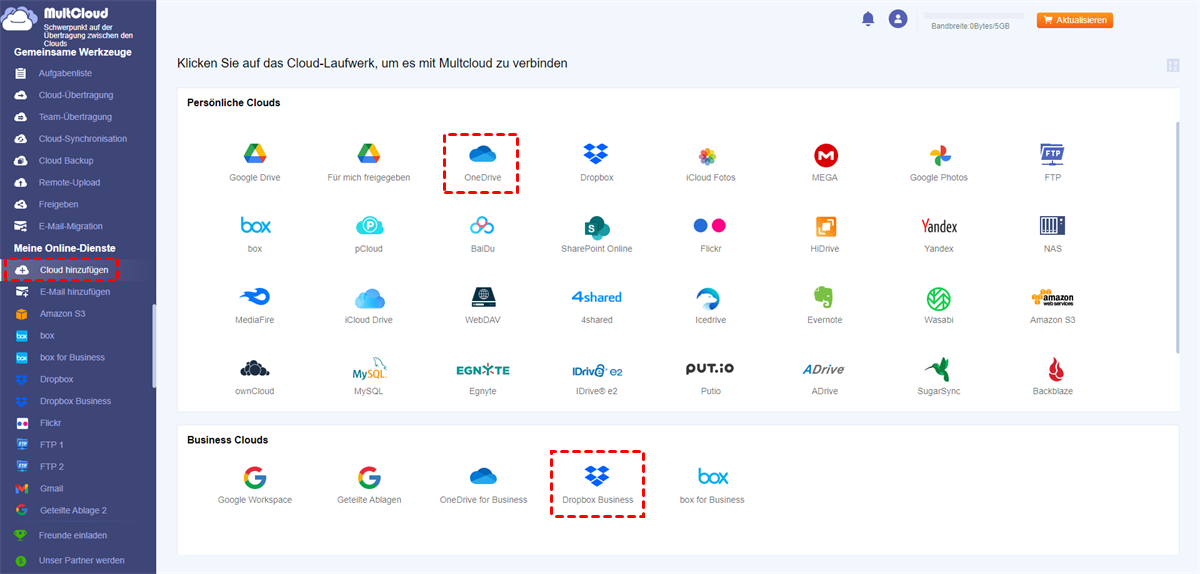Open FTP 2 in sidebar
The image size is (1200, 574).
[x=51, y=467]
